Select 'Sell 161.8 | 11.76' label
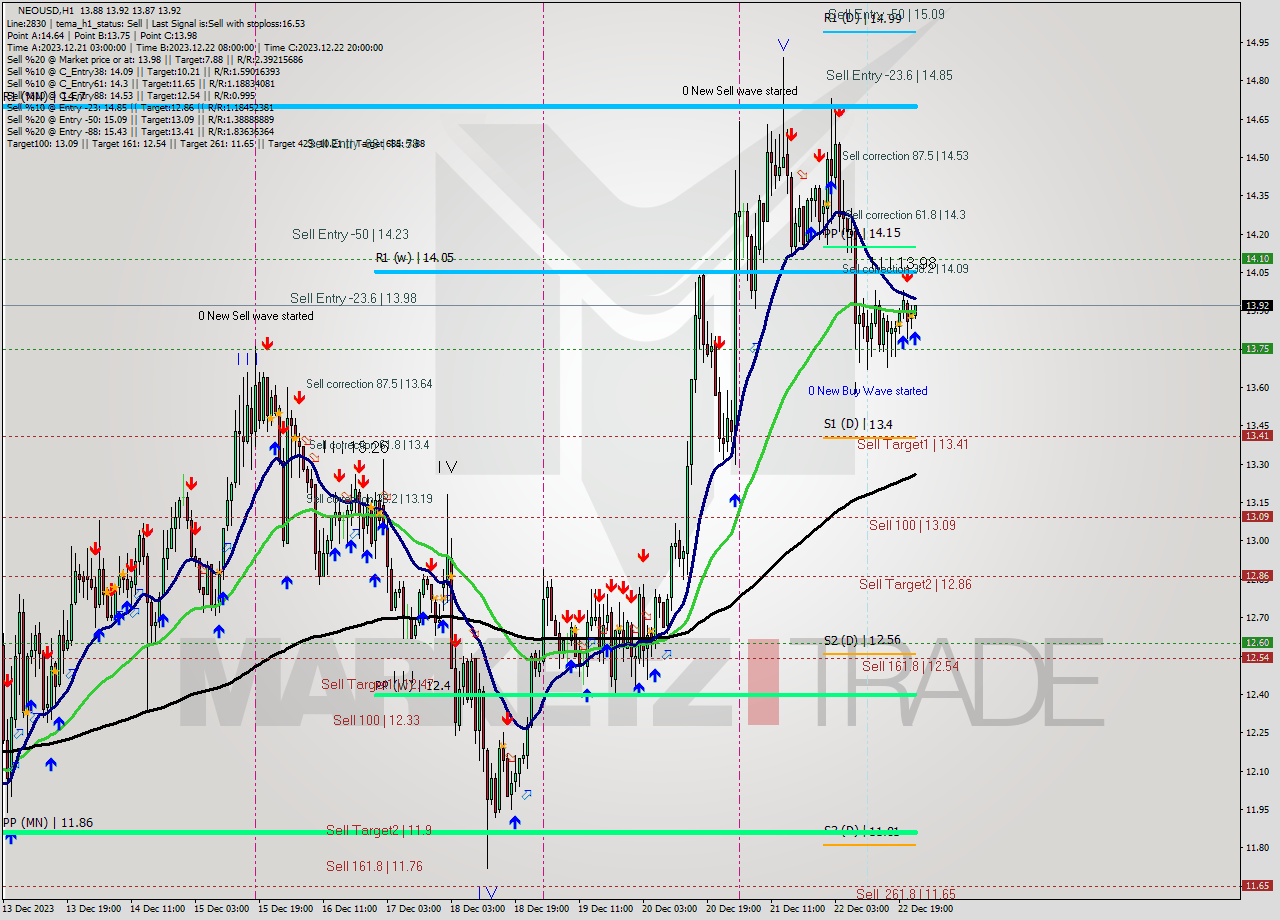The width and height of the screenshot is (1280, 920). point(374,866)
